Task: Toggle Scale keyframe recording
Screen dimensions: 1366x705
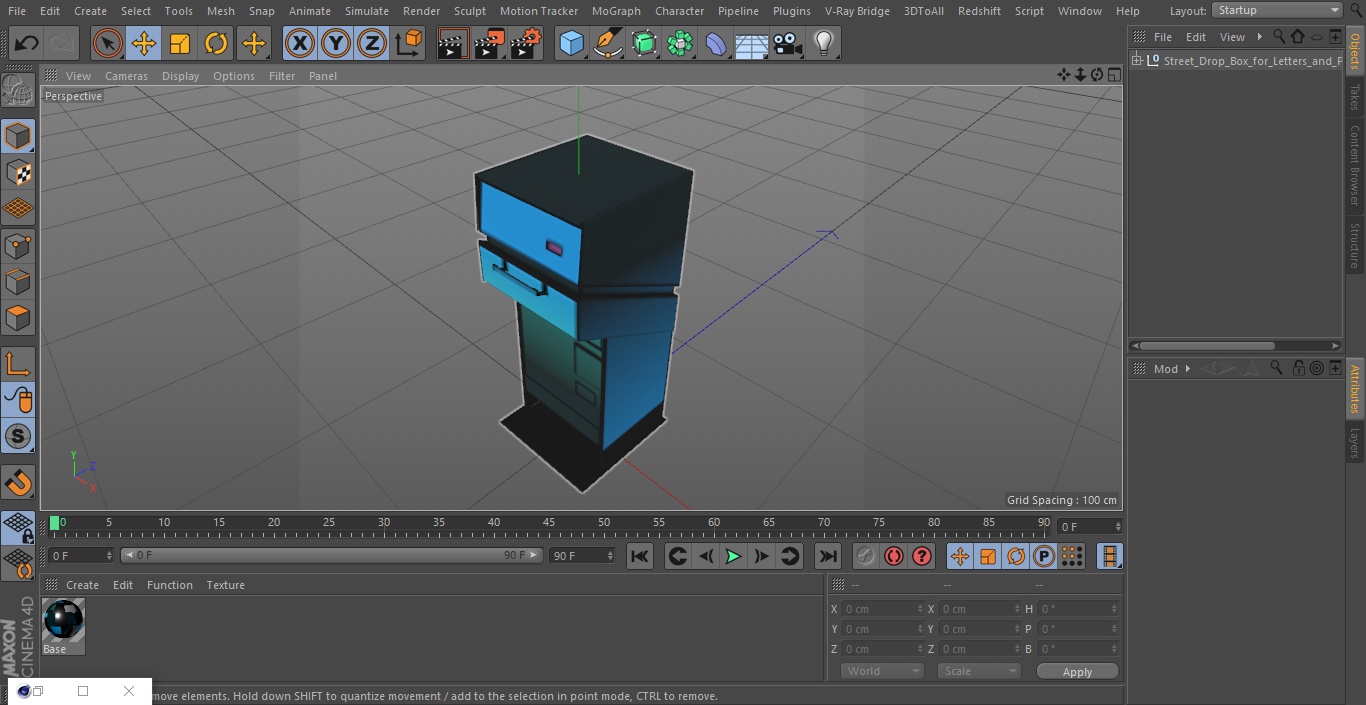Action: 988,556
